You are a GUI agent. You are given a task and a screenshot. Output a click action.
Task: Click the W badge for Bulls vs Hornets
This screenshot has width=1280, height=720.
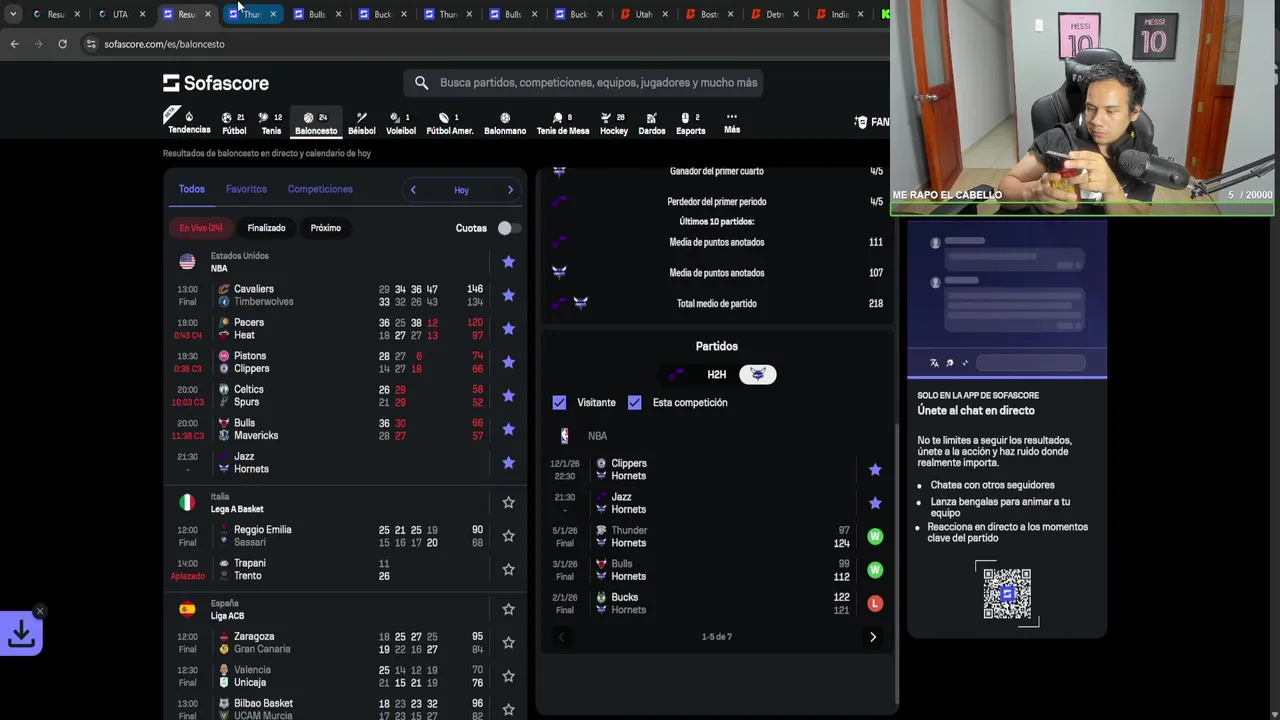click(875, 570)
